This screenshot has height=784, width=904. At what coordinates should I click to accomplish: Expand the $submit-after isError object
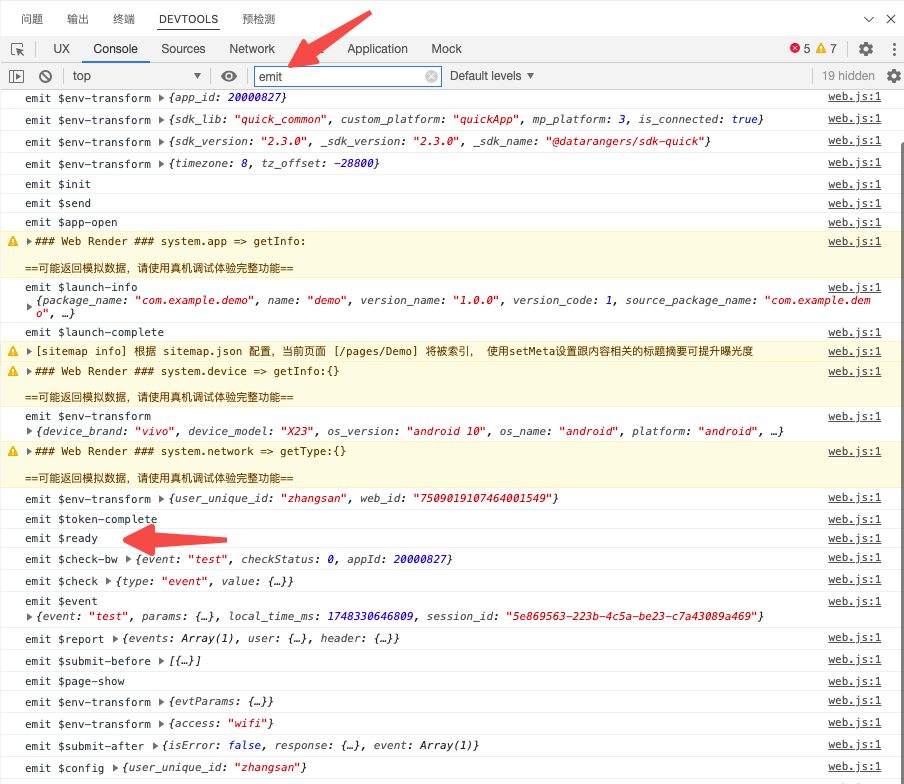(155, 746)
